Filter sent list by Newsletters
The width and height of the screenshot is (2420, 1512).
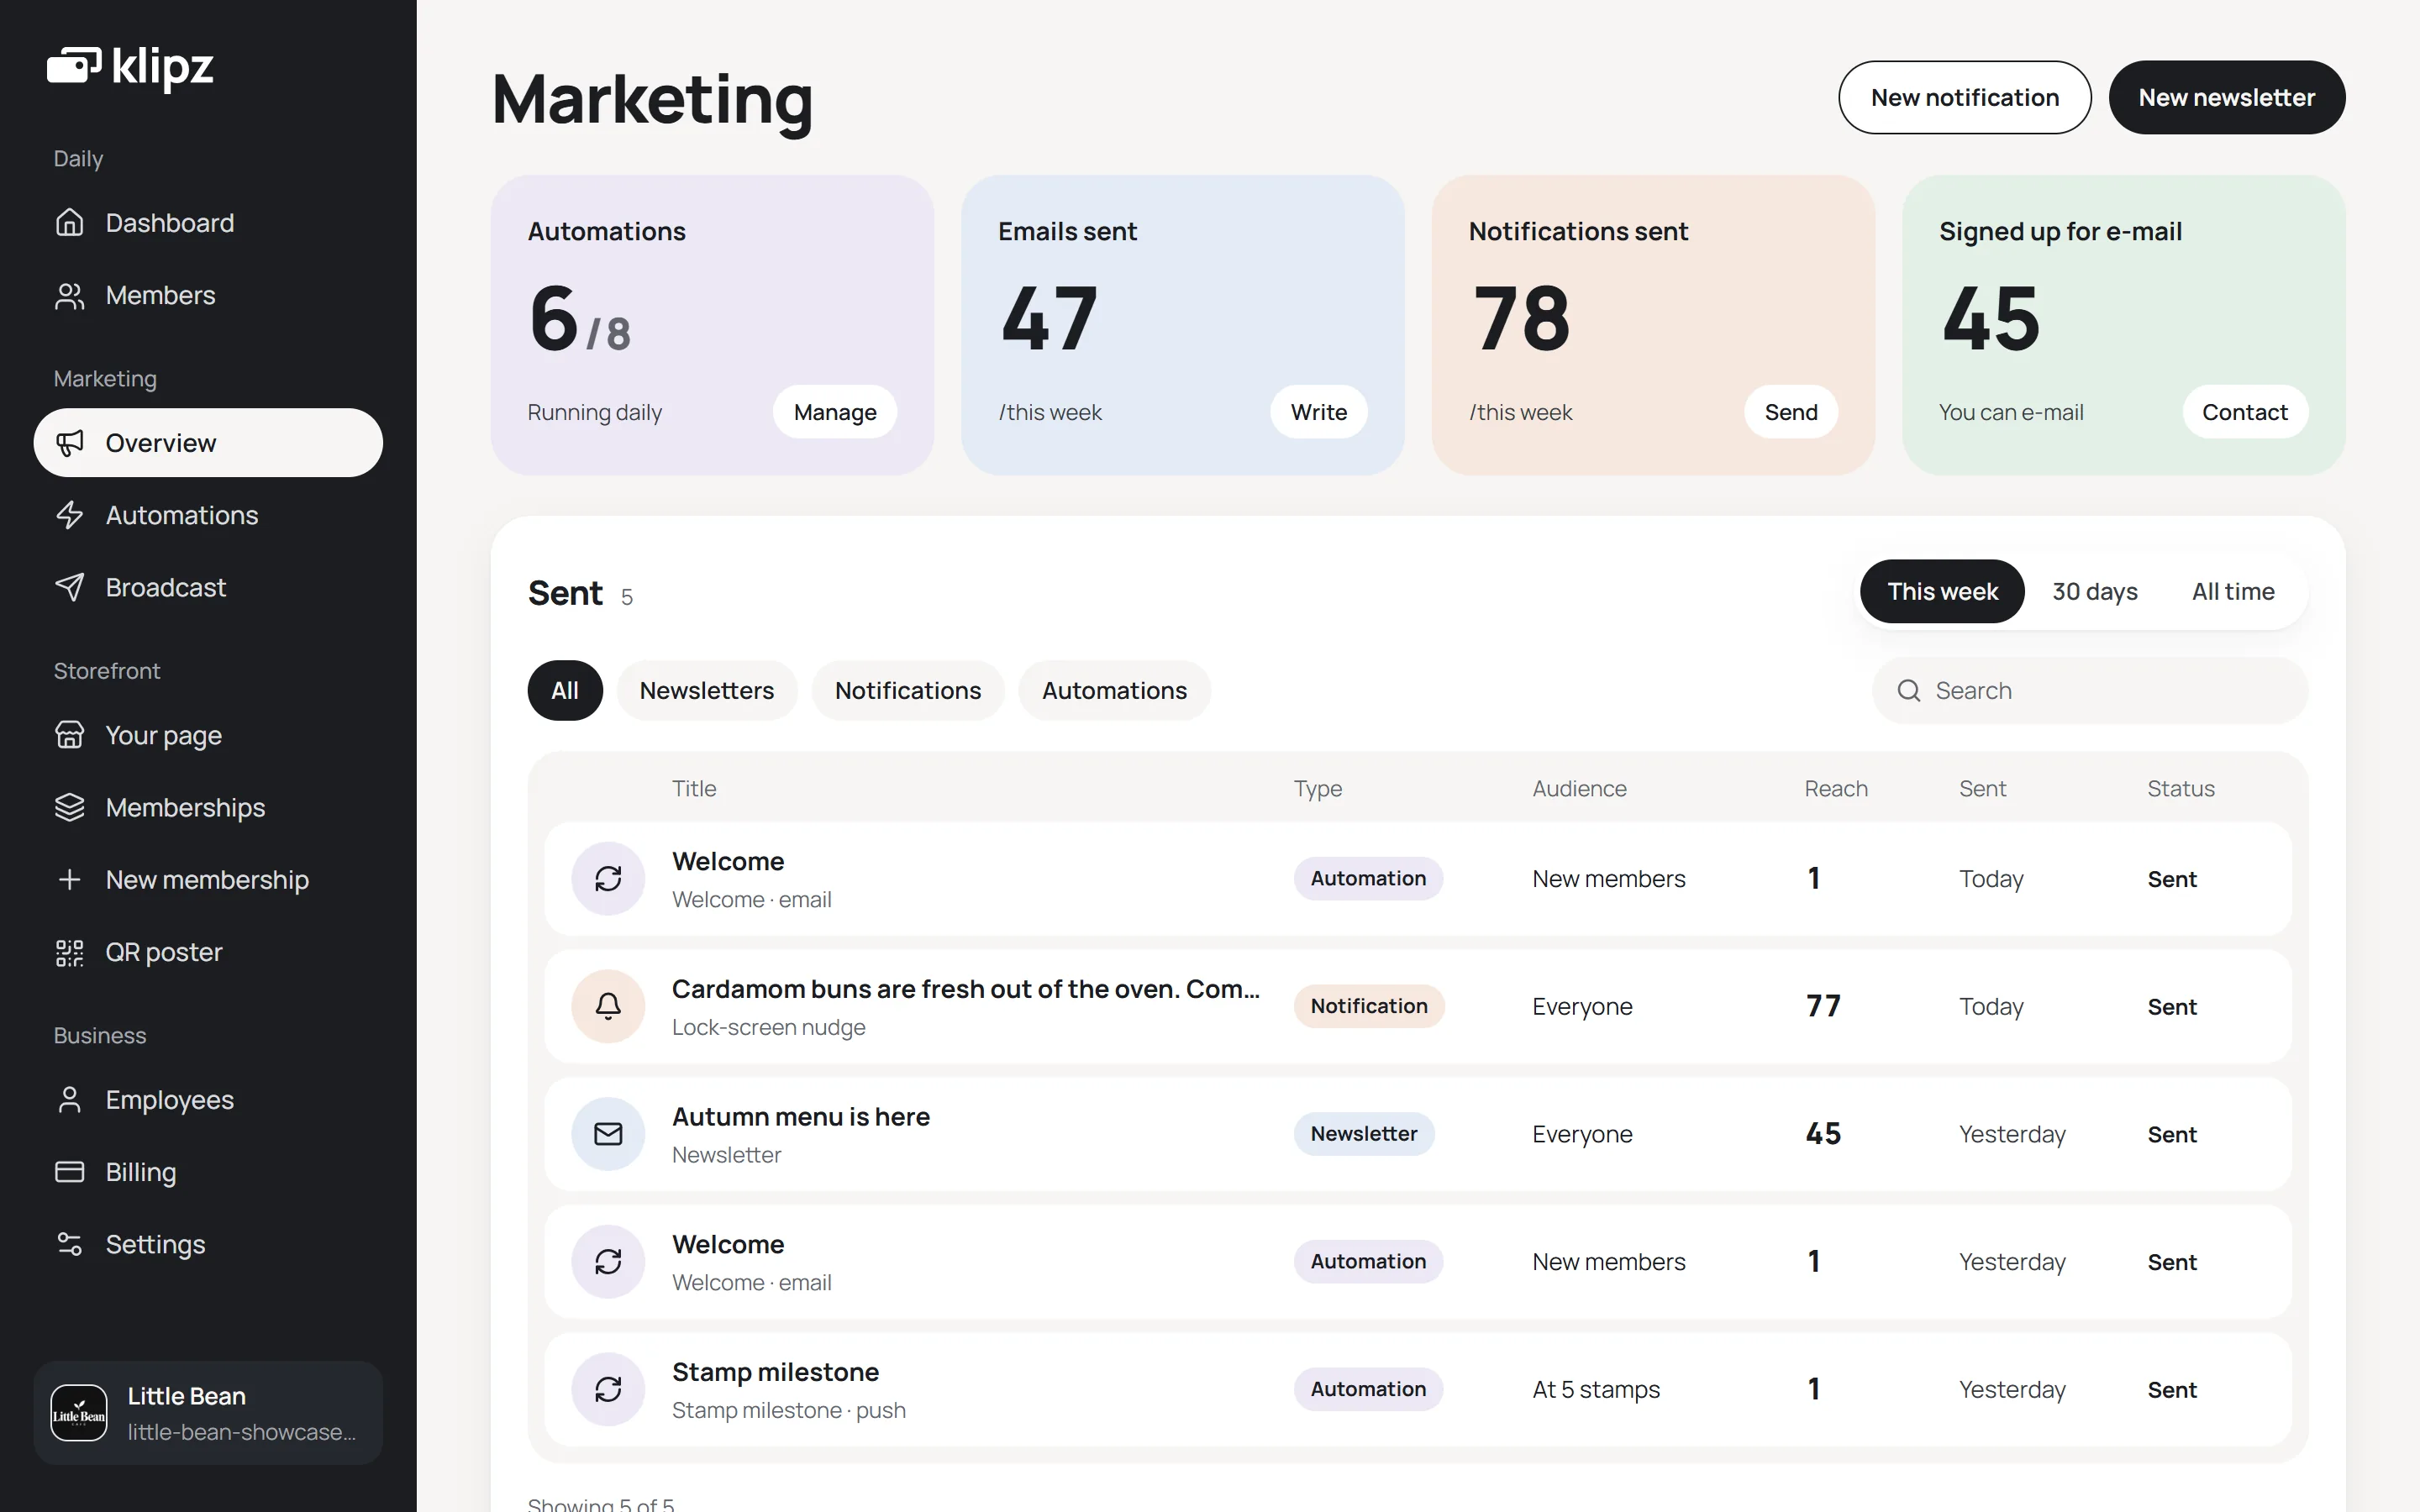(x=707, y=690)
